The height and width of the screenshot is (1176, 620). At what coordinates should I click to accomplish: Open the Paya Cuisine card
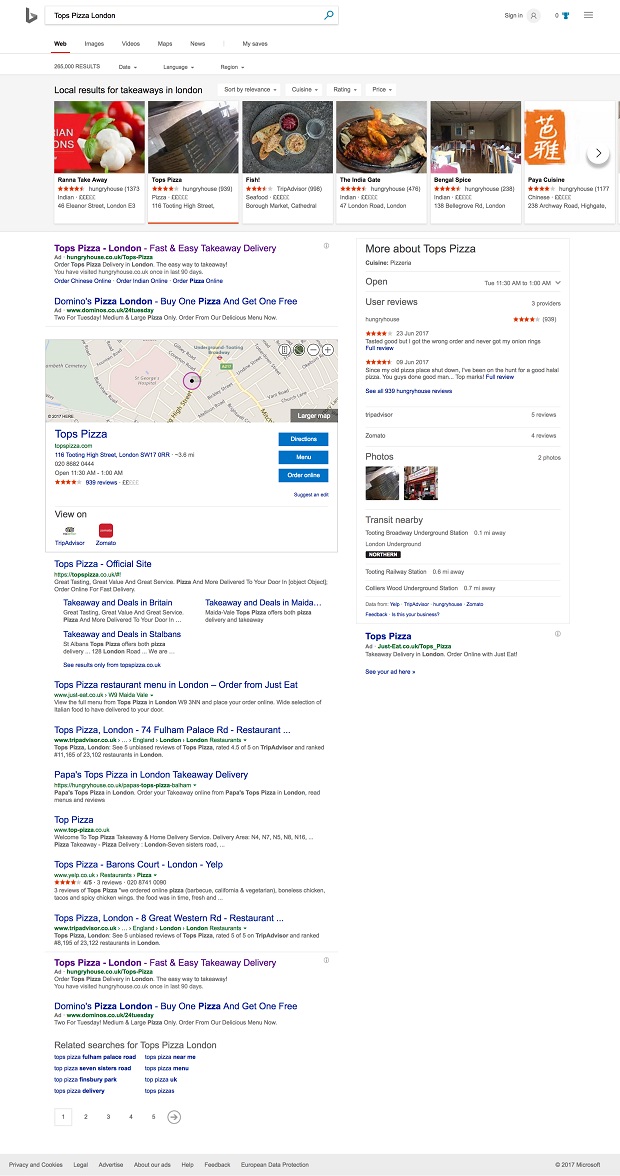570,161
